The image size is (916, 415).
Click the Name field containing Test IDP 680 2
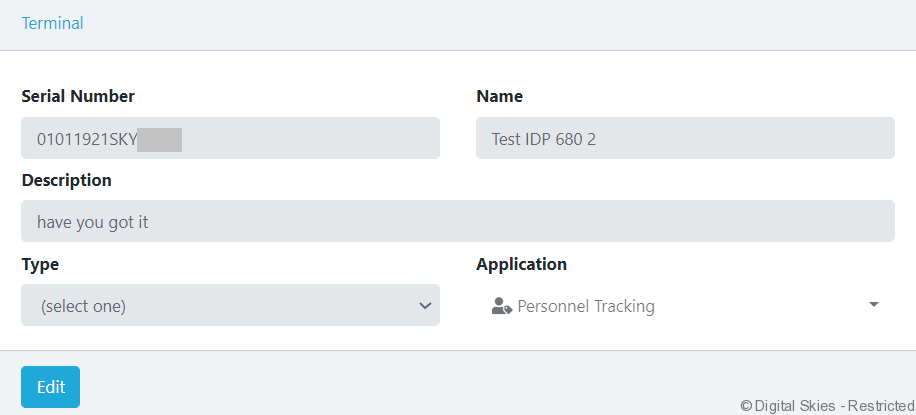tap(685, 138)
